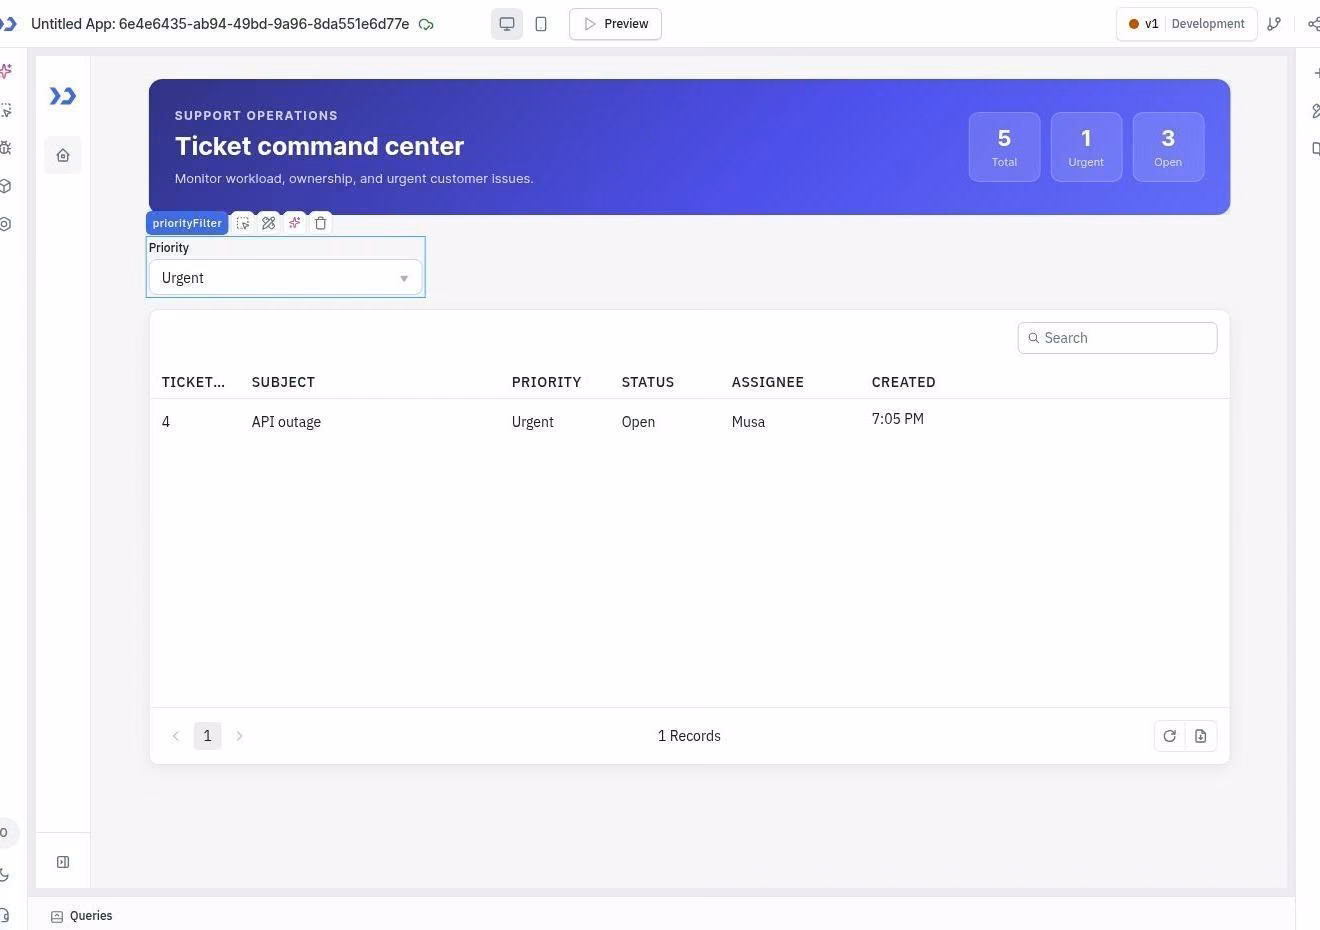Refresh the table data
This screenshot has width=1320, height=930.
pyautogui.click(x=1169, y=736)
